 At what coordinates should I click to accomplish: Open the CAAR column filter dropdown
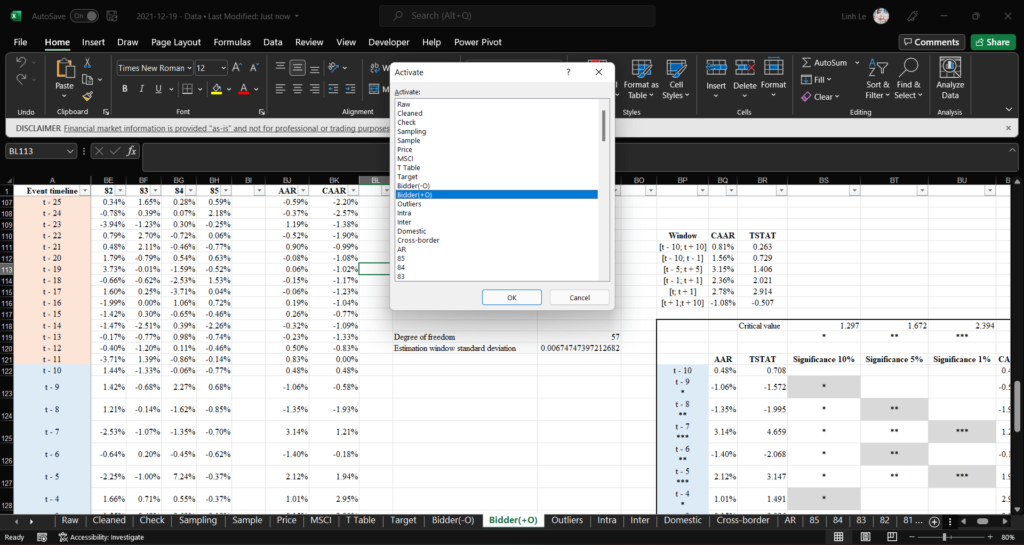(353, 191)
